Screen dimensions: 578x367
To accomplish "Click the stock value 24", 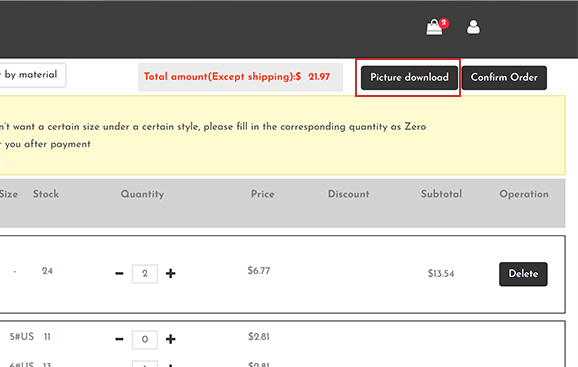I will click(x=47, y=271).
